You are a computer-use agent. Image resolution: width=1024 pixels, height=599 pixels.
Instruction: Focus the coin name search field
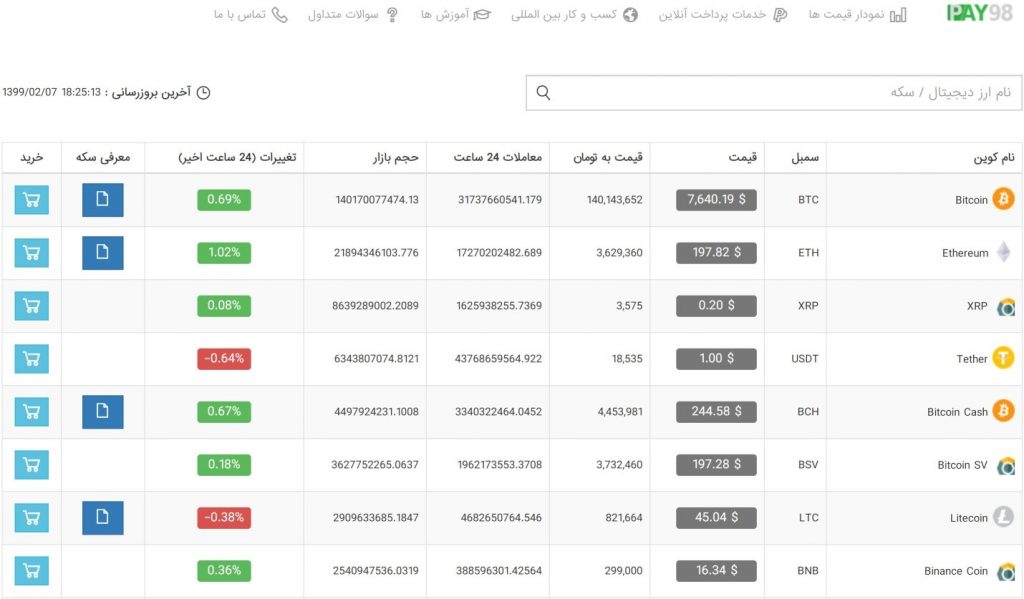pos(774,93)
